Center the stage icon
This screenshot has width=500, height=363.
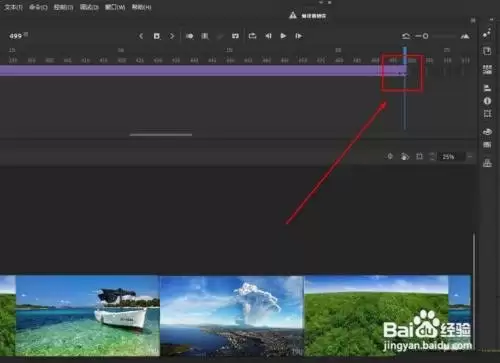(x=390, y=156)
